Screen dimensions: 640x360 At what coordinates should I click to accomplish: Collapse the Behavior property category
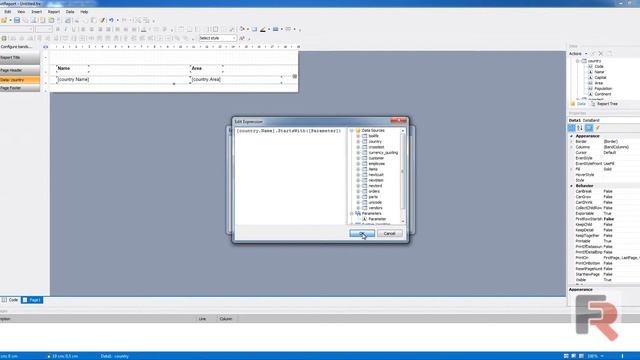[571, 186]
